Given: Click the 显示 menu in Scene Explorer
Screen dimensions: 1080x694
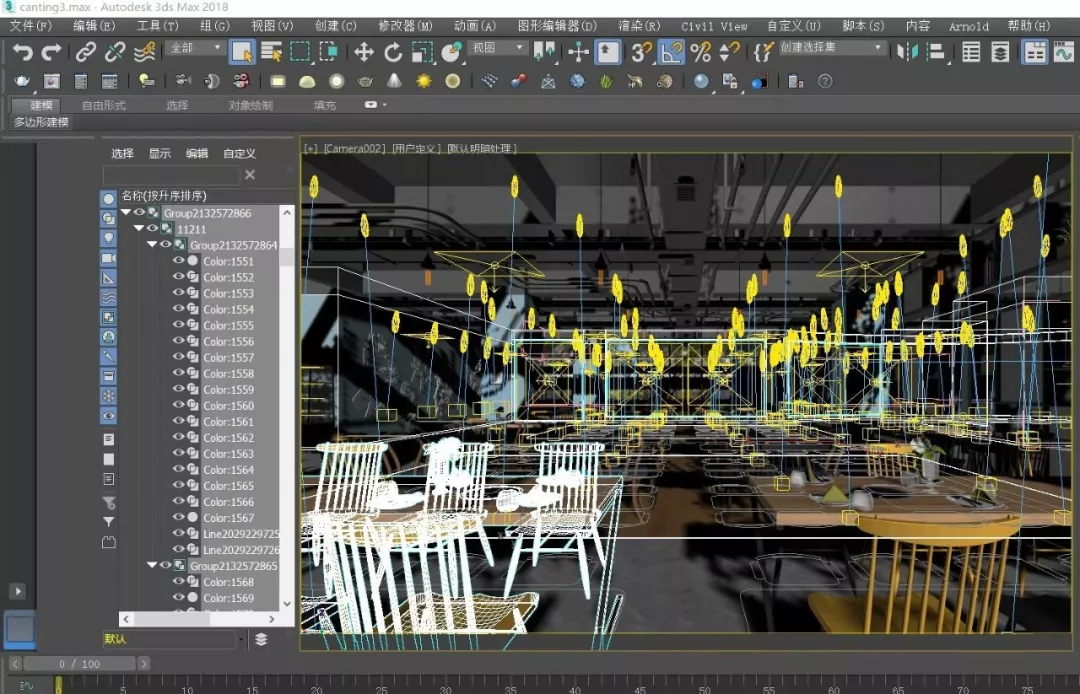Looking at the screenshot, I should click(160, 153).
